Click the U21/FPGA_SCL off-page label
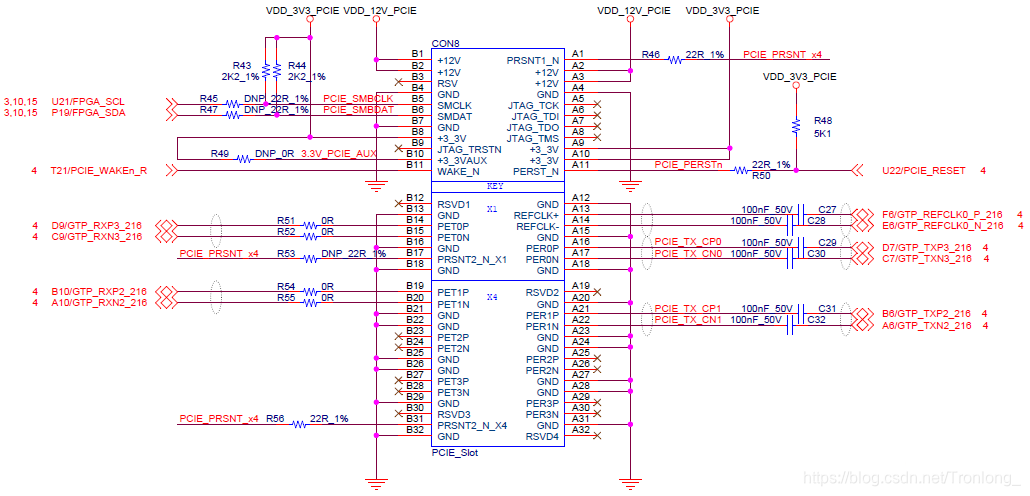The width and height of the screenshot is (1030, 496). click(87, 102)
